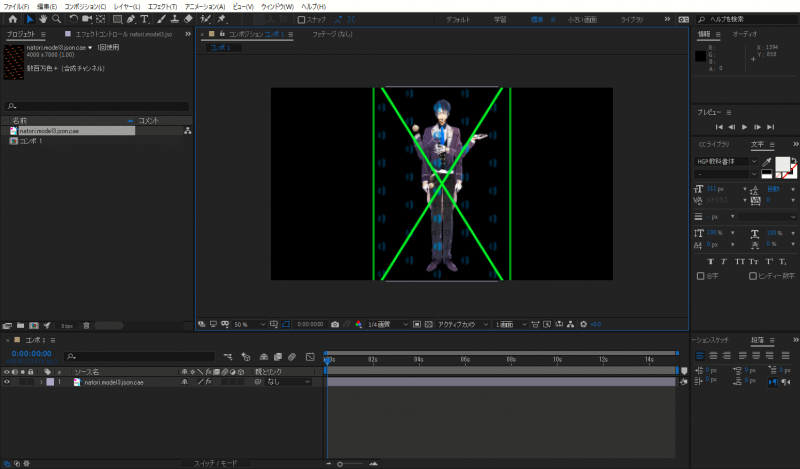
Task: Toggle region of interest button
Action: coord(417,325)
